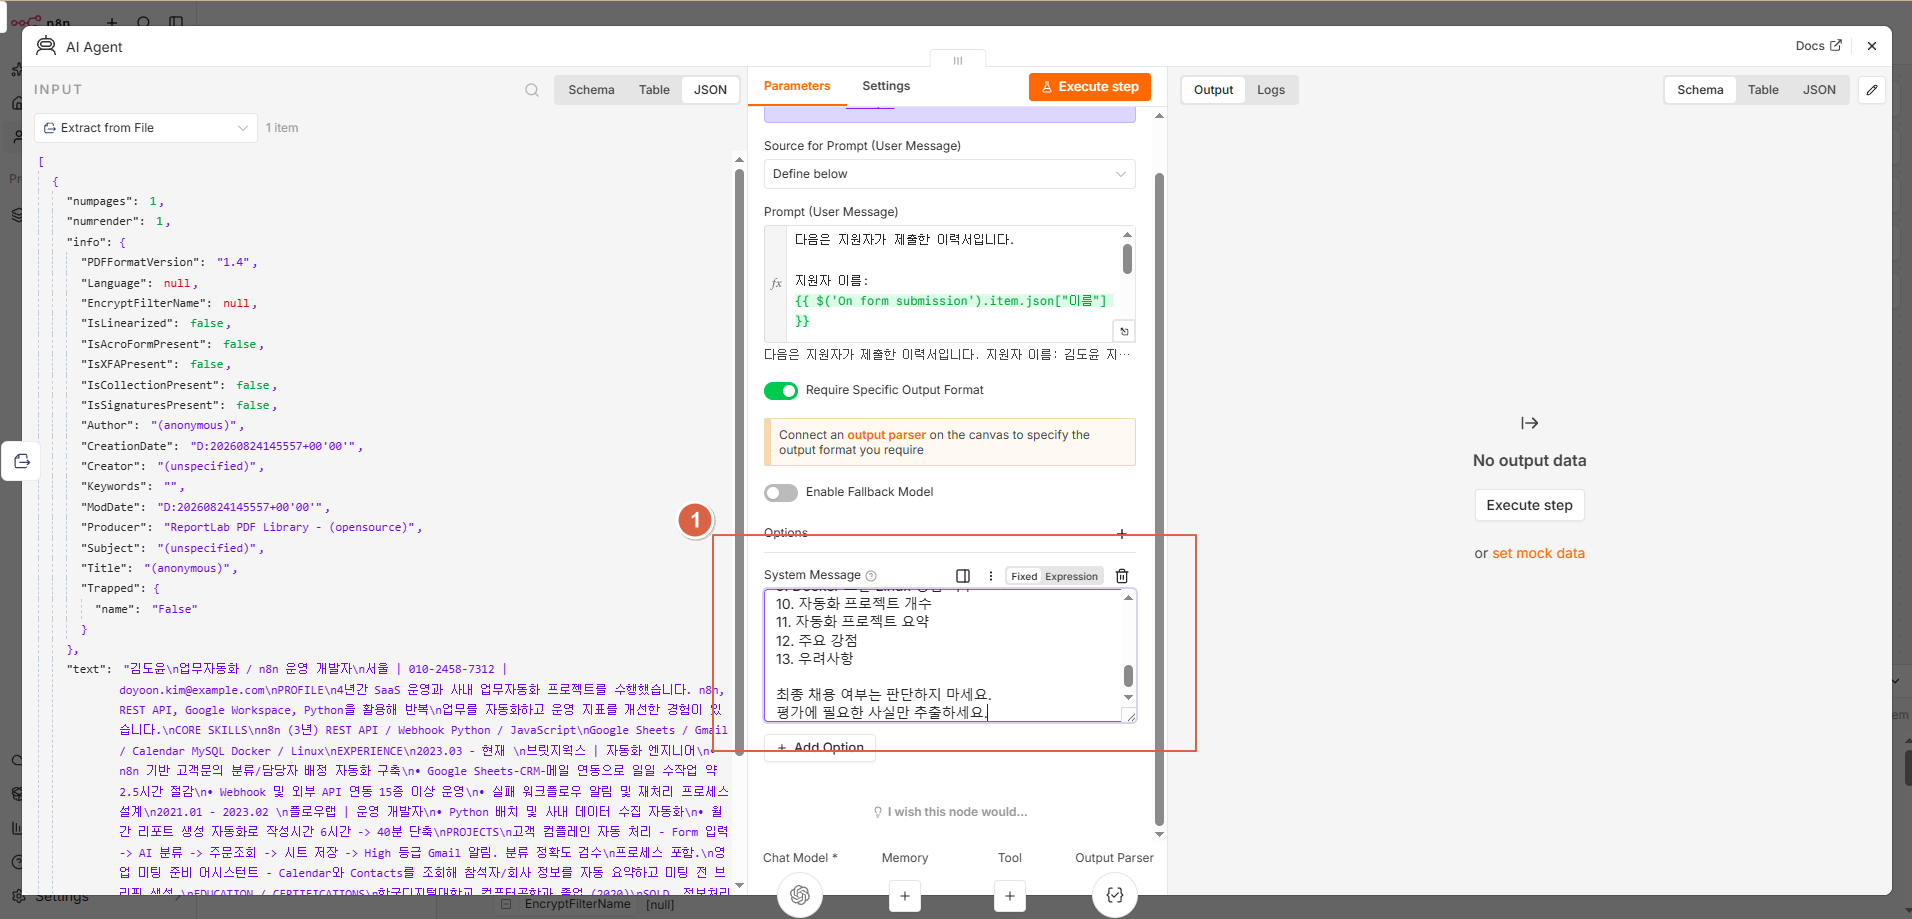Switch System Message to Expression mode
The width and height of the screenshot is (1912, 919).
pyautogui.click(x=1071, y=576)
